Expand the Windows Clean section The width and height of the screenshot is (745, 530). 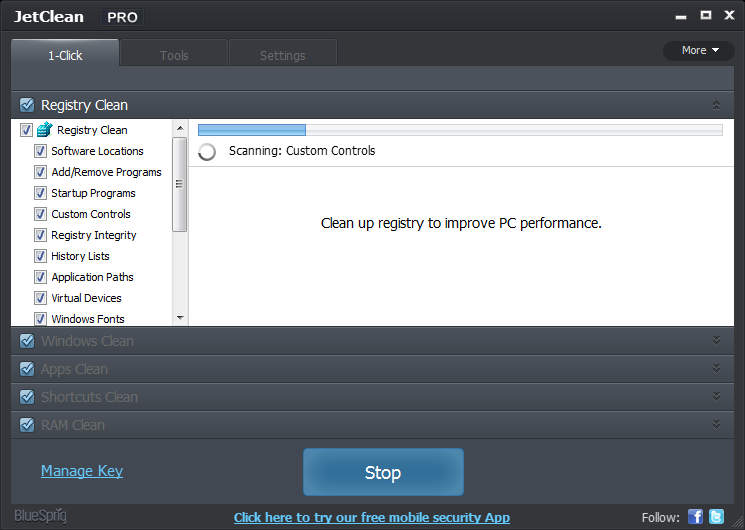[x=716, y=341]
